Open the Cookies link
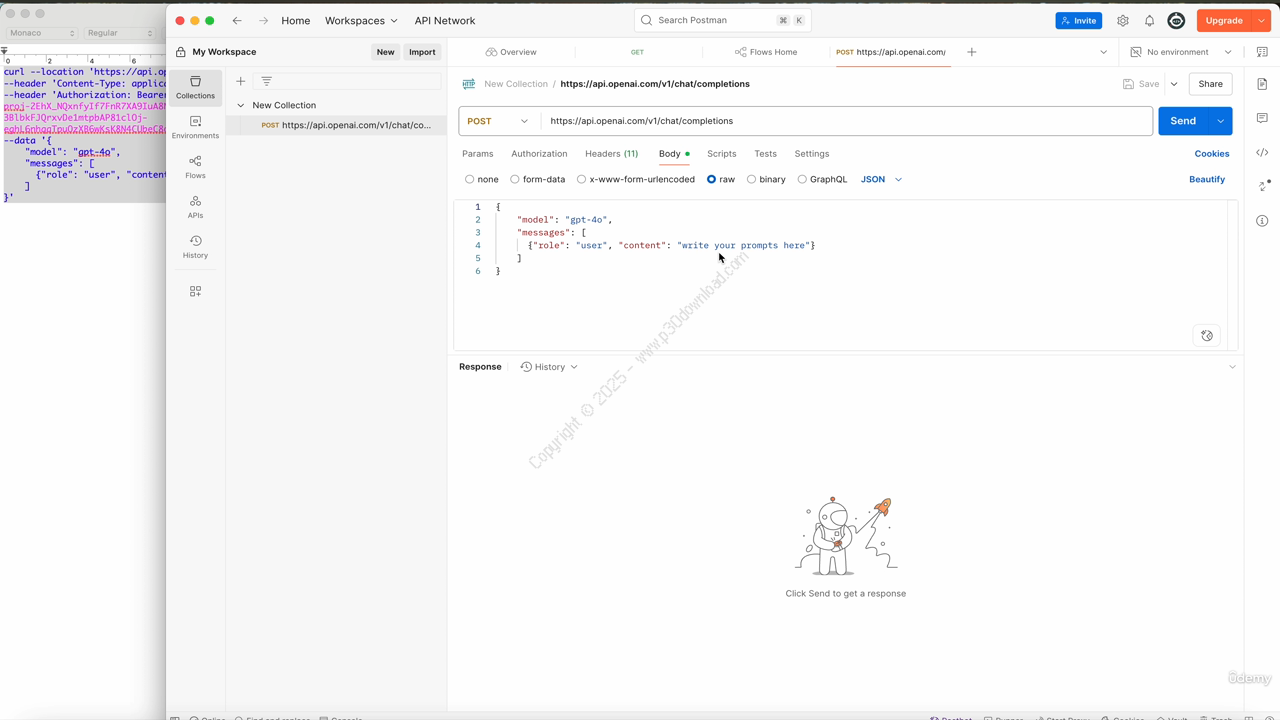The image size is (1280, 720). [1212, 154]
